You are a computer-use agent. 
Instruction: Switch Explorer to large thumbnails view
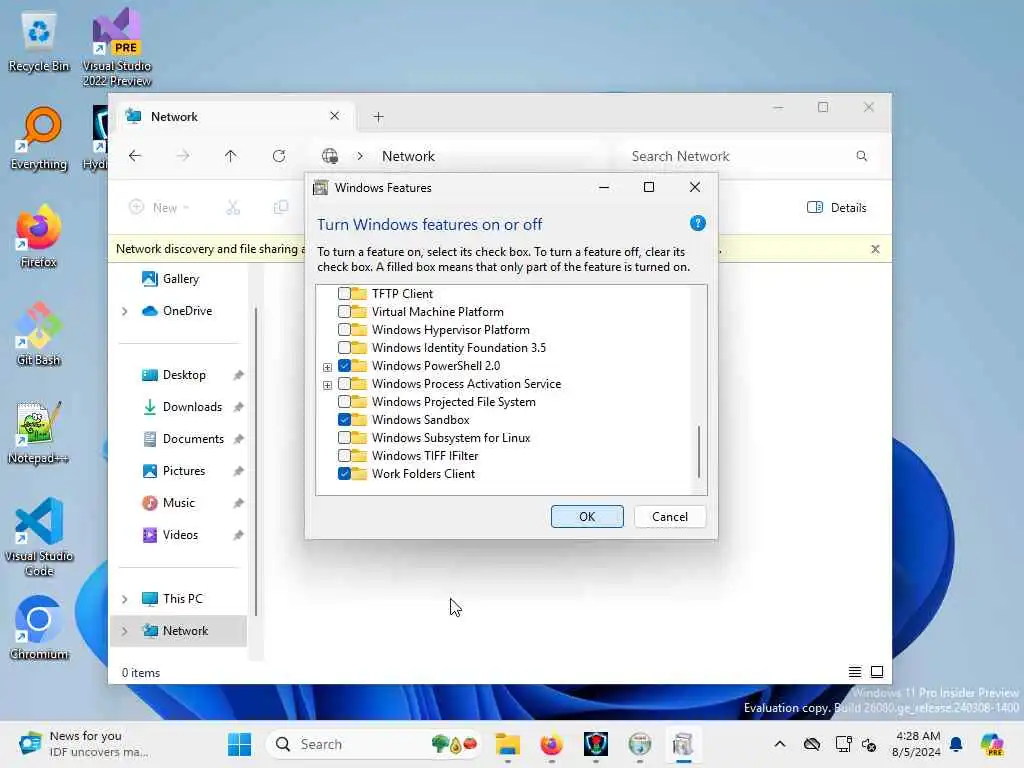click(x=877, y=672)
